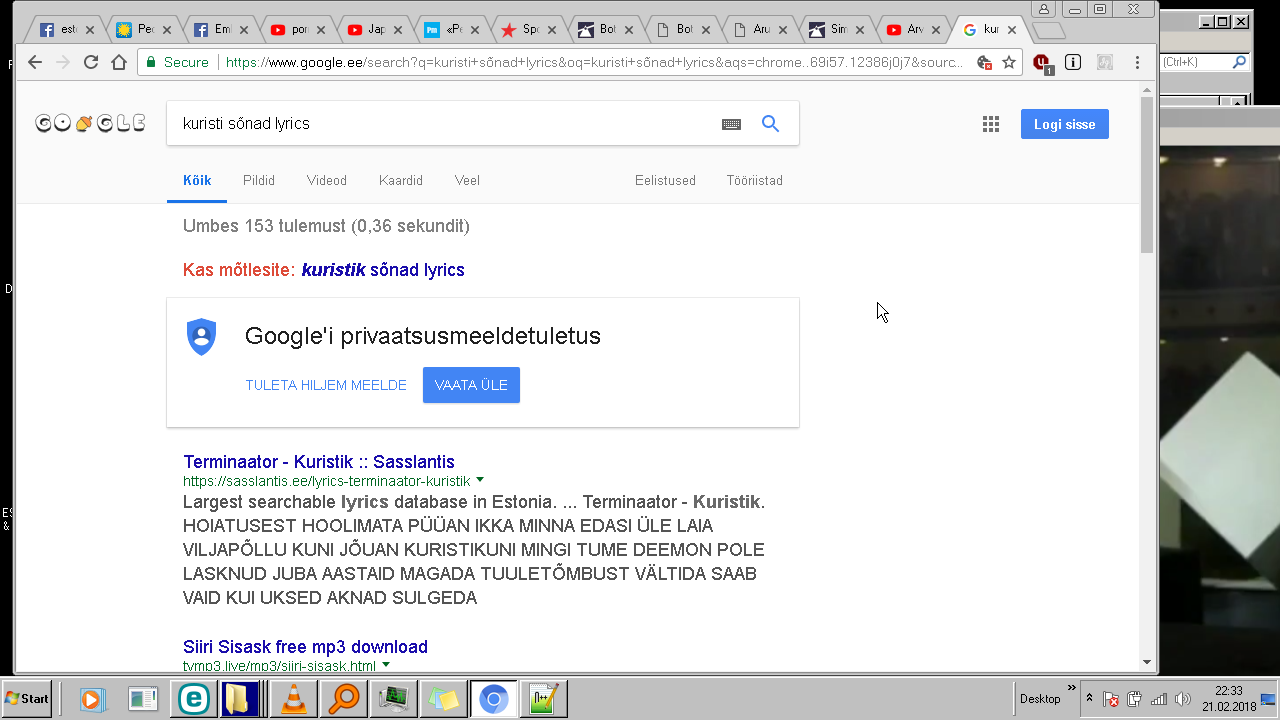Image resolution: width=1280 pixels, height=720 pixels.
Task: Go to the browser home page
Action: [x=119, y=62]
